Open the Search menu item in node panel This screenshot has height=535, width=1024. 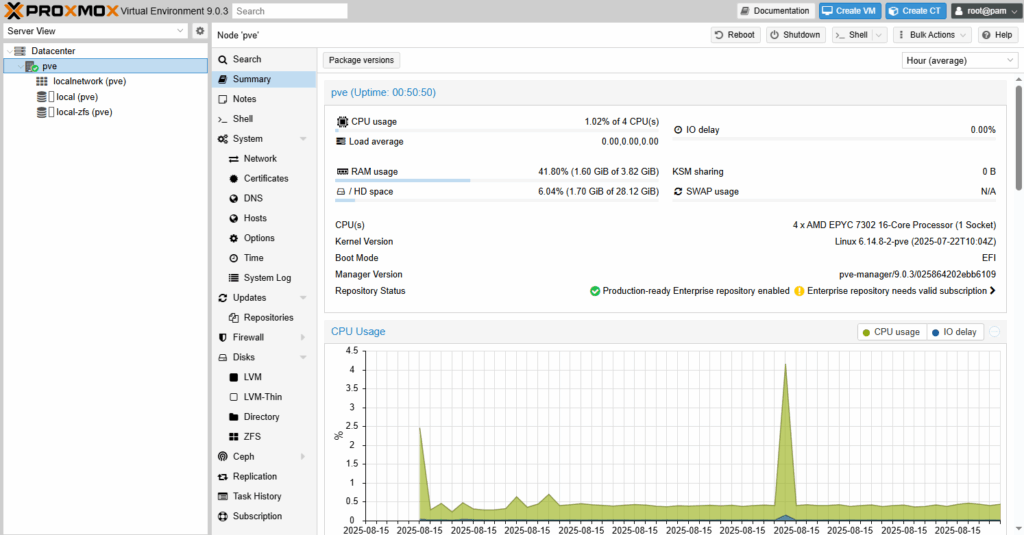[x=264, y=59]
